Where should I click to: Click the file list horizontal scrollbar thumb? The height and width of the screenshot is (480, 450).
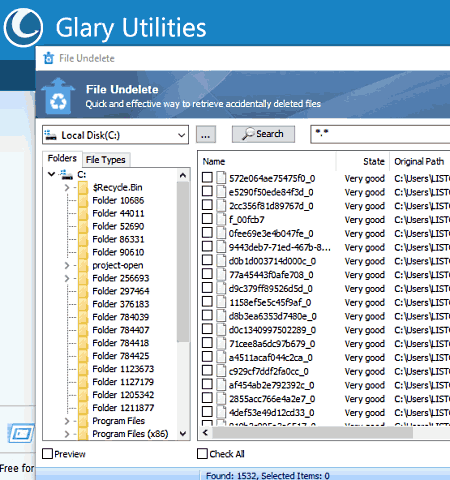[x=313, y=433]
